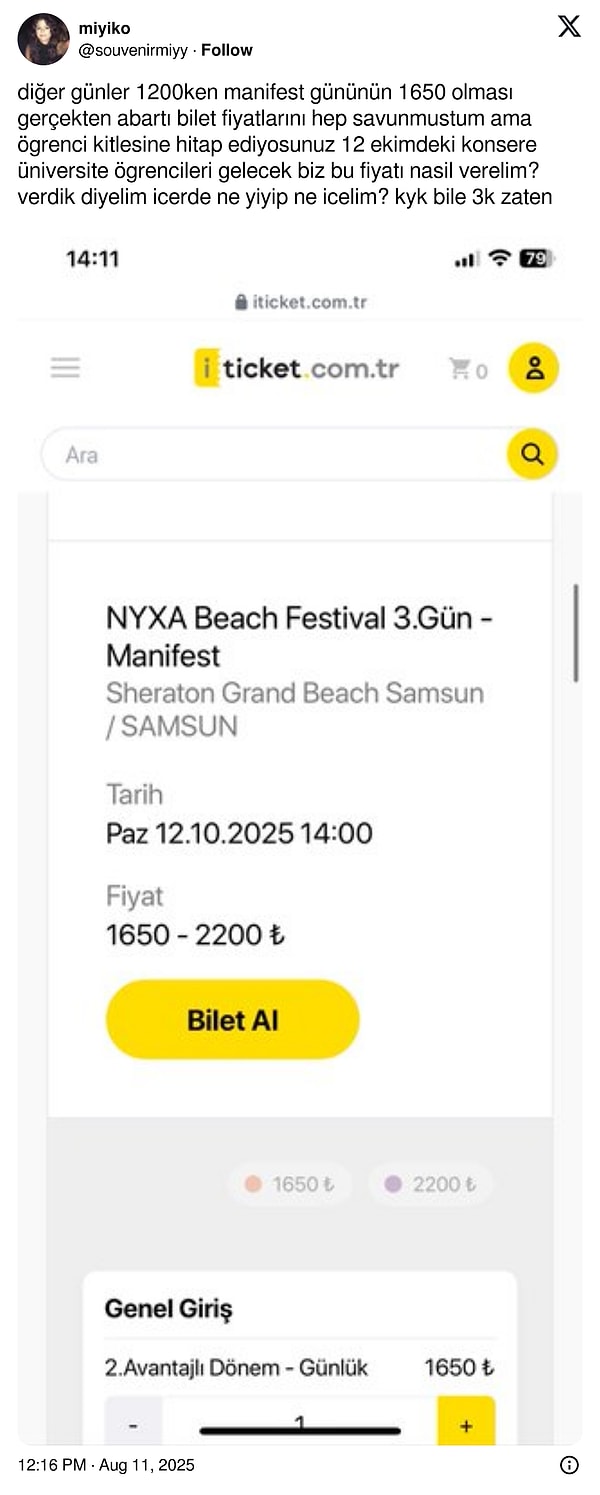This screenshot has width=600, height=1495.
Task: Click the miyiko display name
Action: pyautogui.click(x=104, y=28)
